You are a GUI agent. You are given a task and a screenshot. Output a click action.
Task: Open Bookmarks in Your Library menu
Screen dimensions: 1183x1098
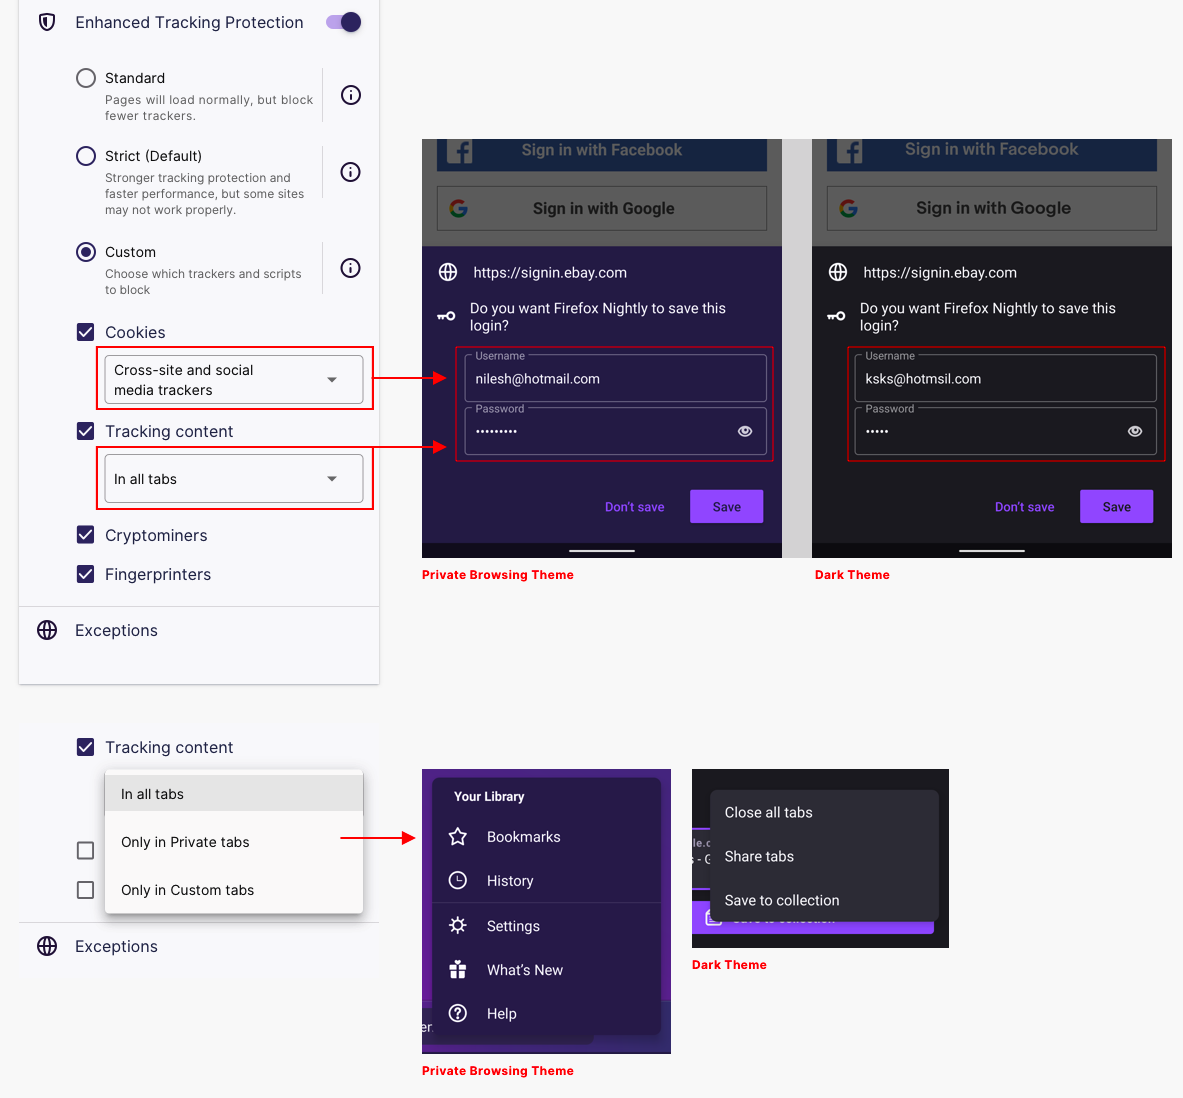pos(547,837)
